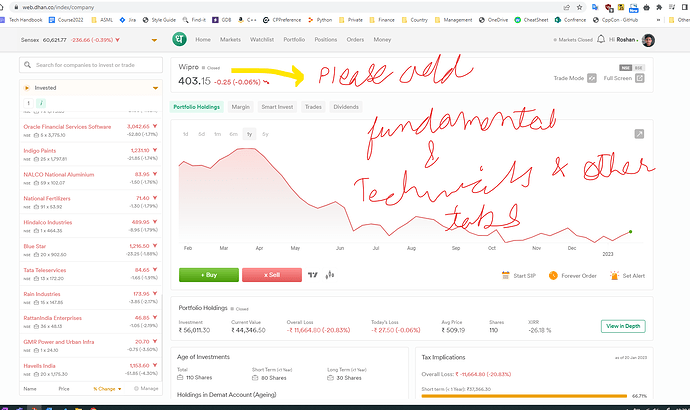Click the red Sell button

pyautogui.click(x=272, y=275)
